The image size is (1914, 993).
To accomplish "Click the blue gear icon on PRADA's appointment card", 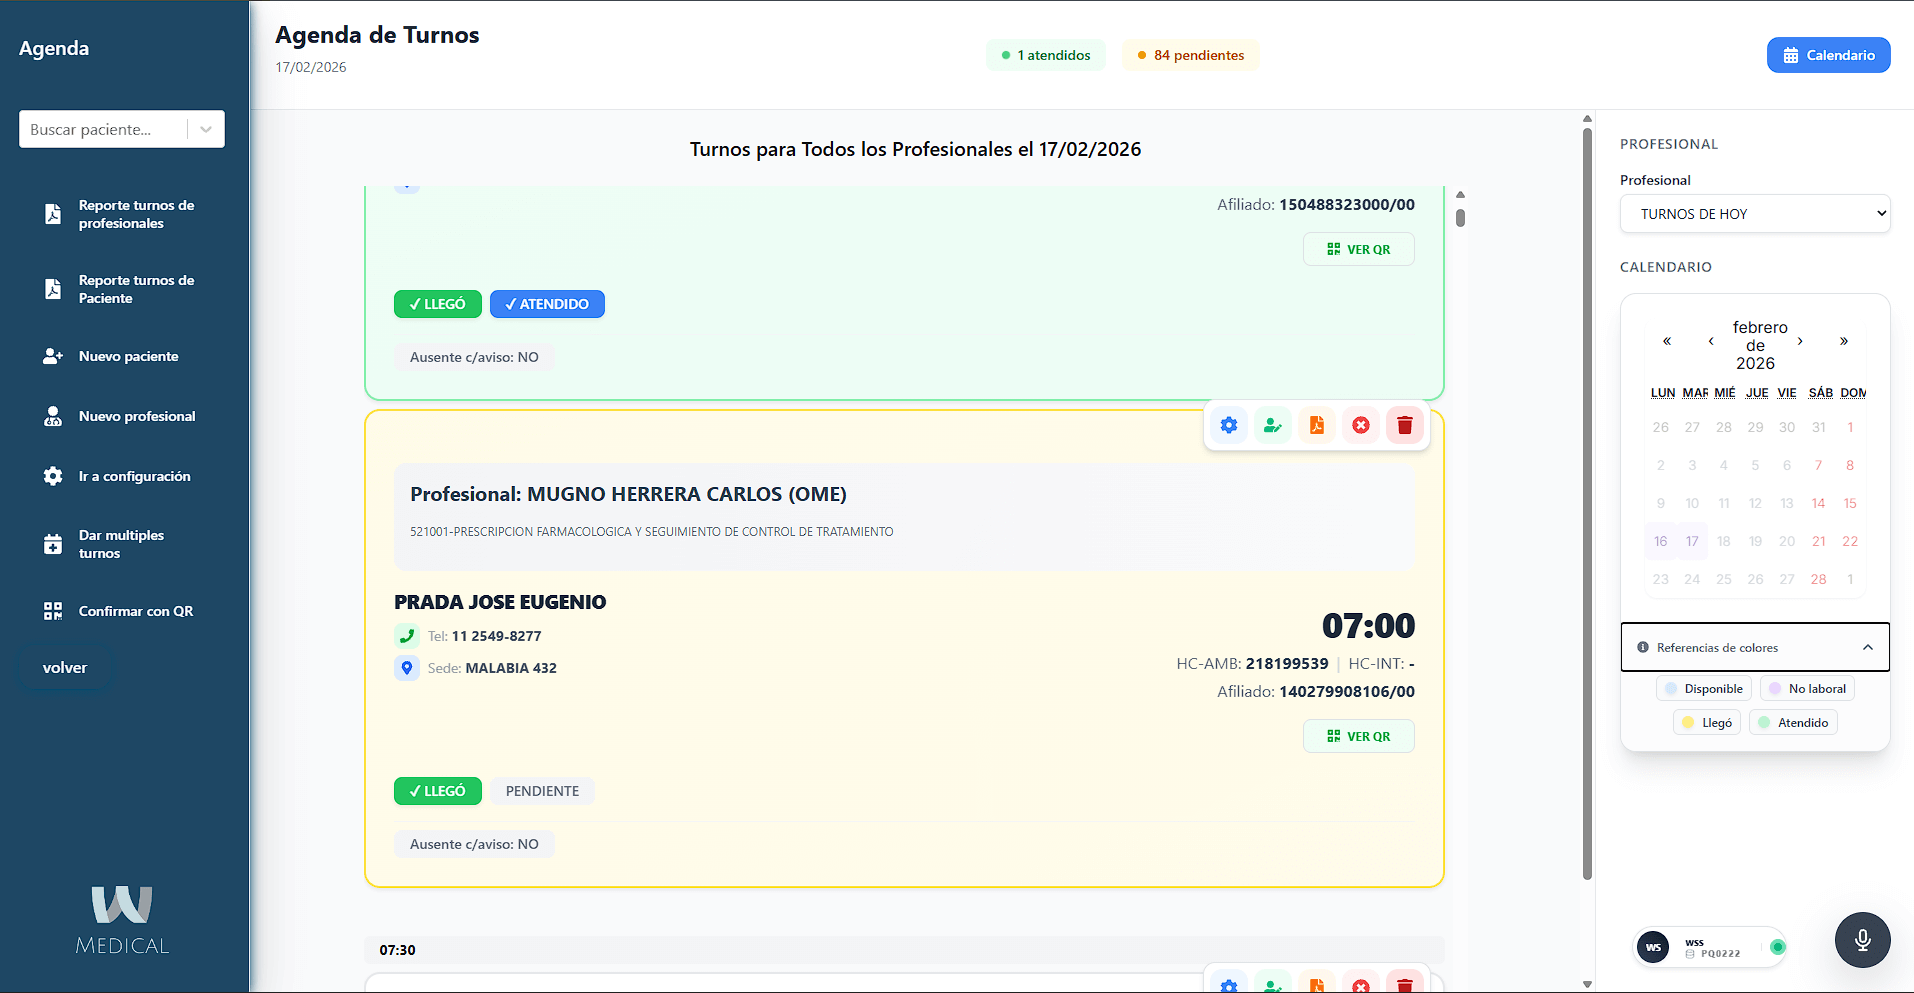I will click(x=1229, y=425).
